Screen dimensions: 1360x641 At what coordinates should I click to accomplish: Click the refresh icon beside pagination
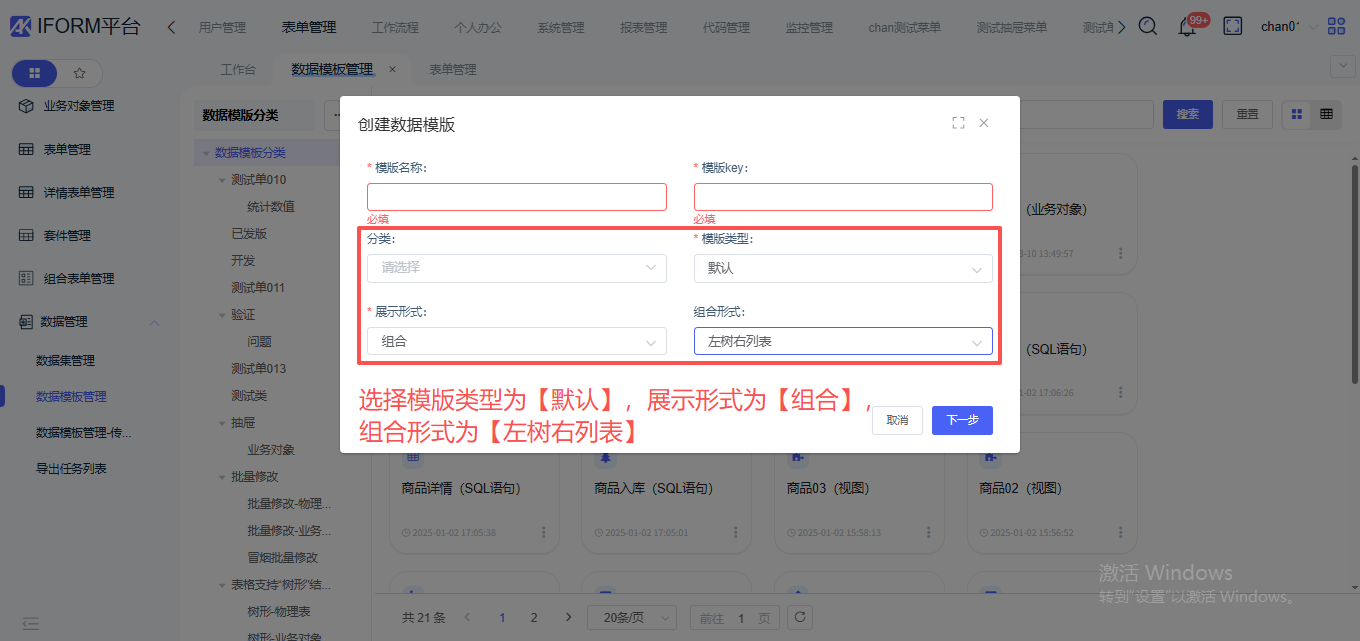point(799,617)
